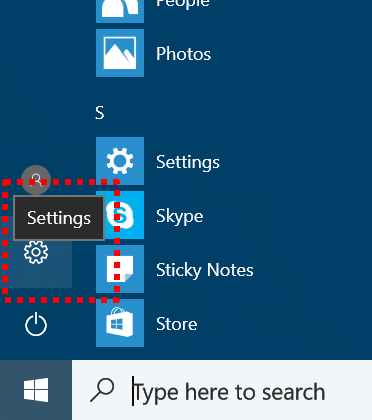Open Settings gear in Start sidebar
Screen dimensions: 372x420
(x=36, y=252)
